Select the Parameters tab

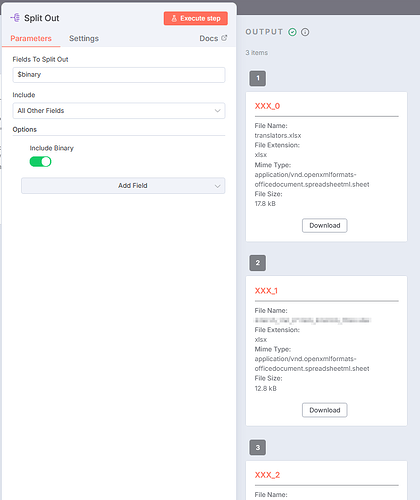click(x=31, y=38)
